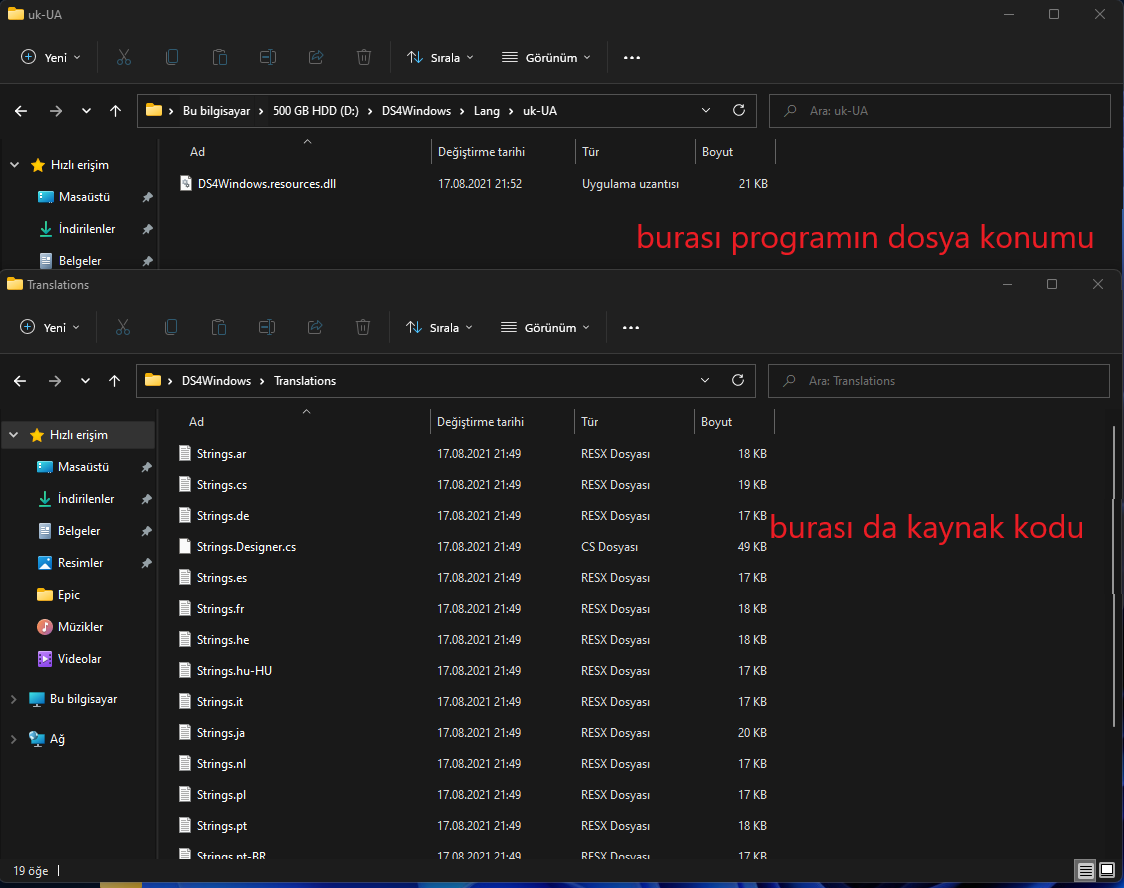Screen dimensions: 1124x888
Task: Click search box in uk-UA window
Action: tap(940, 111)
